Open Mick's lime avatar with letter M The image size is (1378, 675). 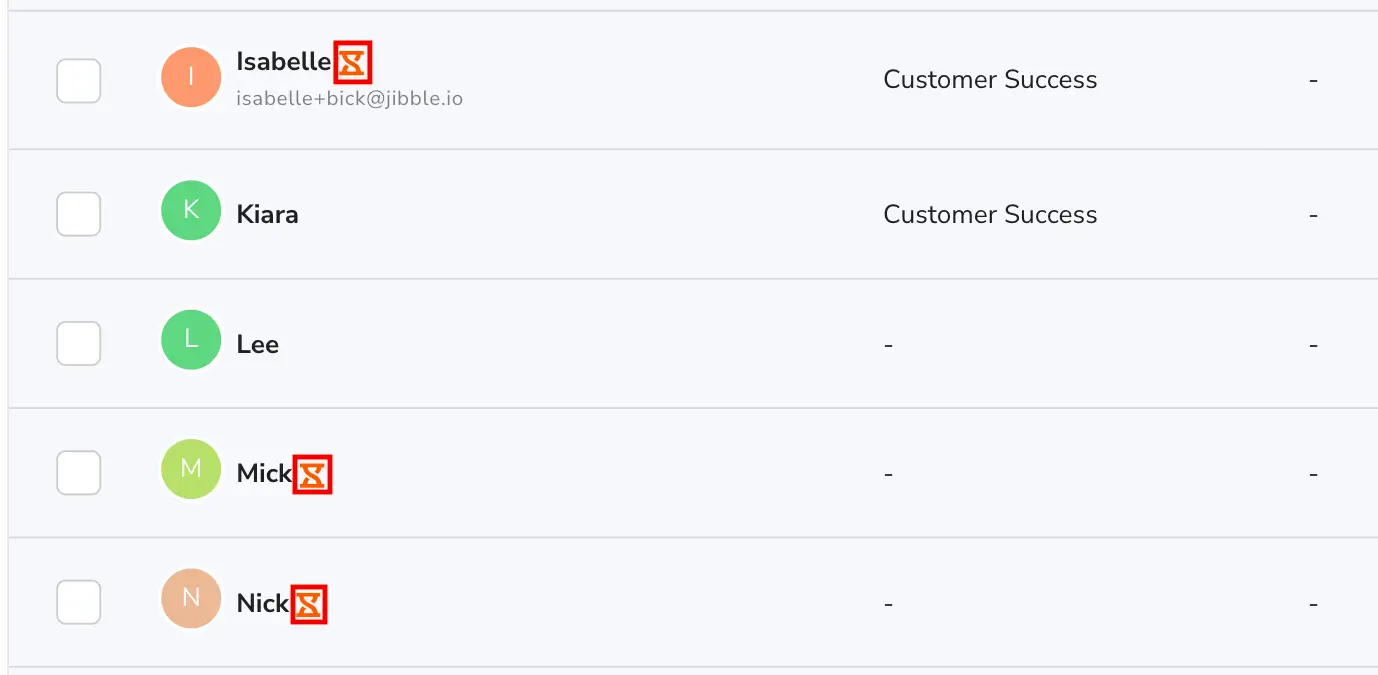(191, 469)
